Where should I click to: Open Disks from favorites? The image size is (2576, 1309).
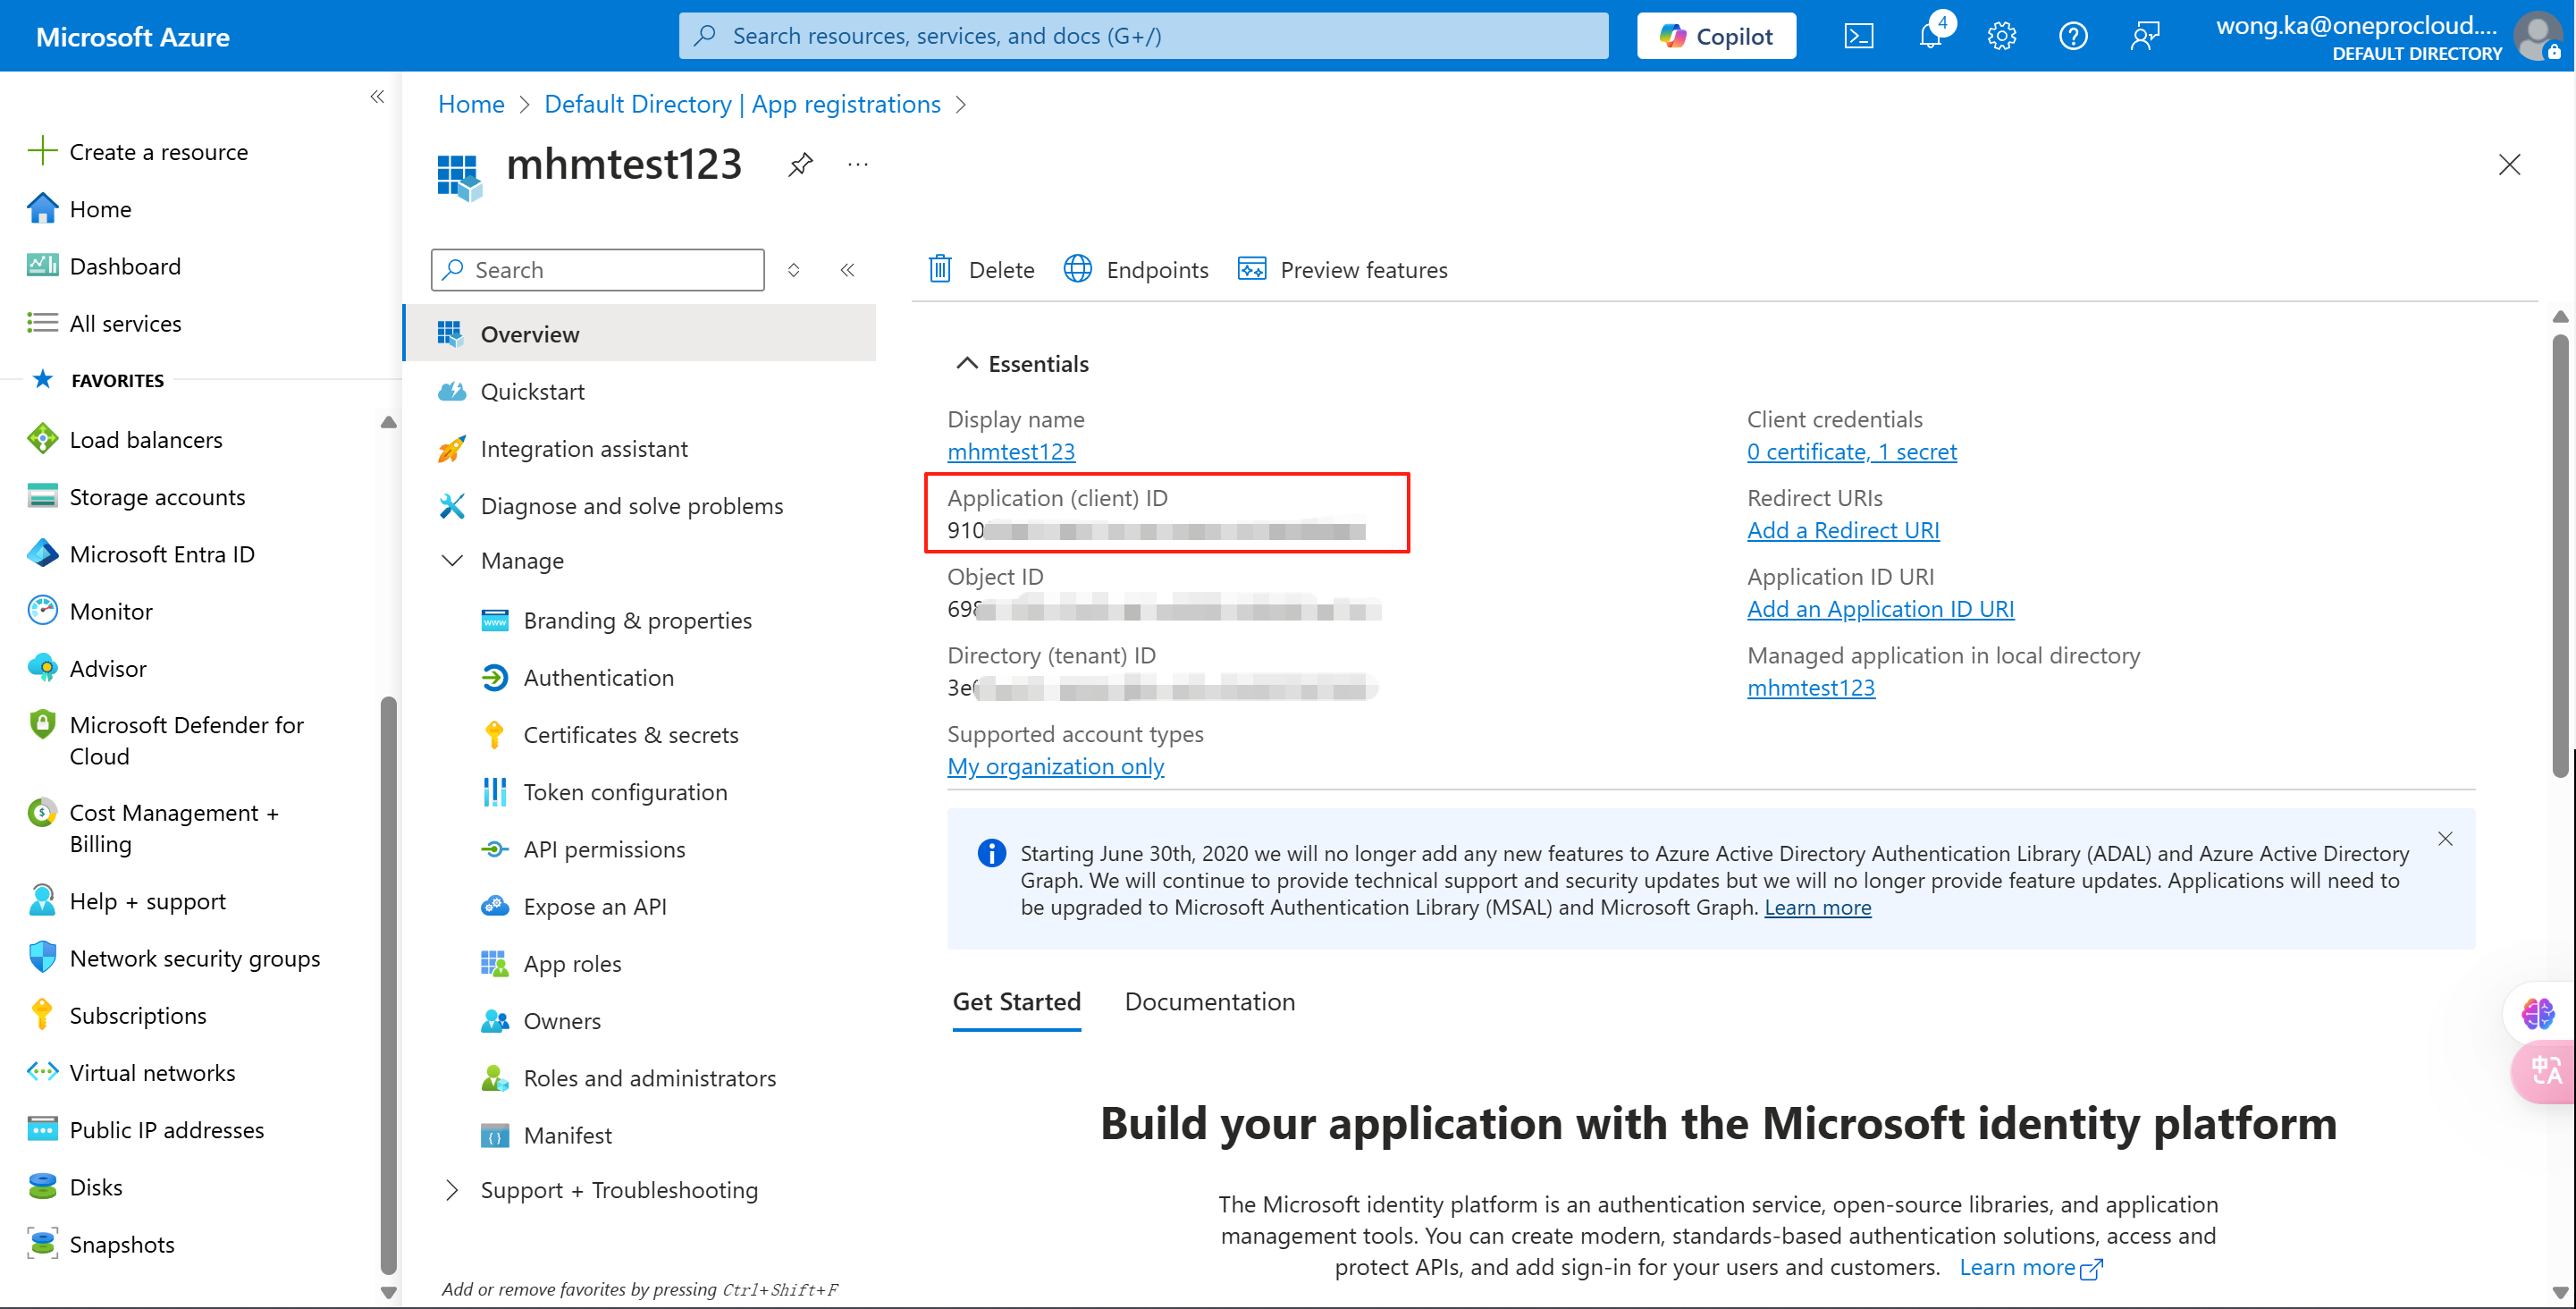point(75,1187)
